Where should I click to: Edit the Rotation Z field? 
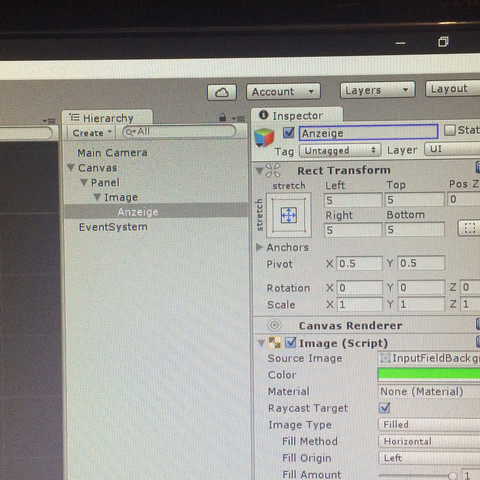point(470,287)
